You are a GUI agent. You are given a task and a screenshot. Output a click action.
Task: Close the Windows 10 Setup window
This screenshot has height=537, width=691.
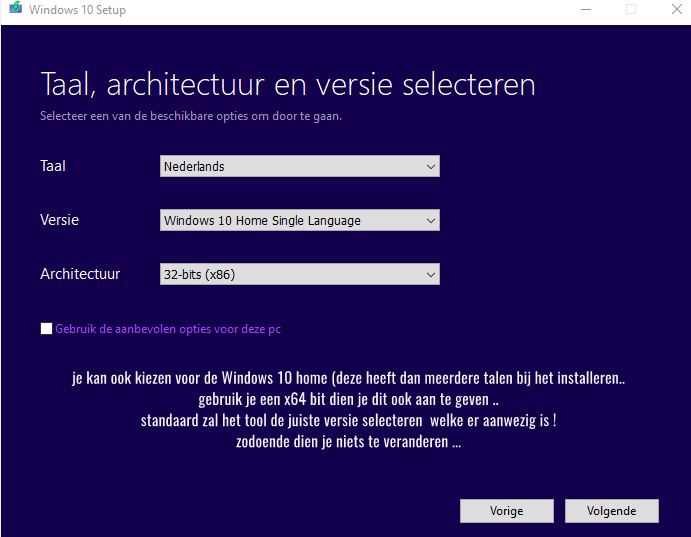click(677, 9)
